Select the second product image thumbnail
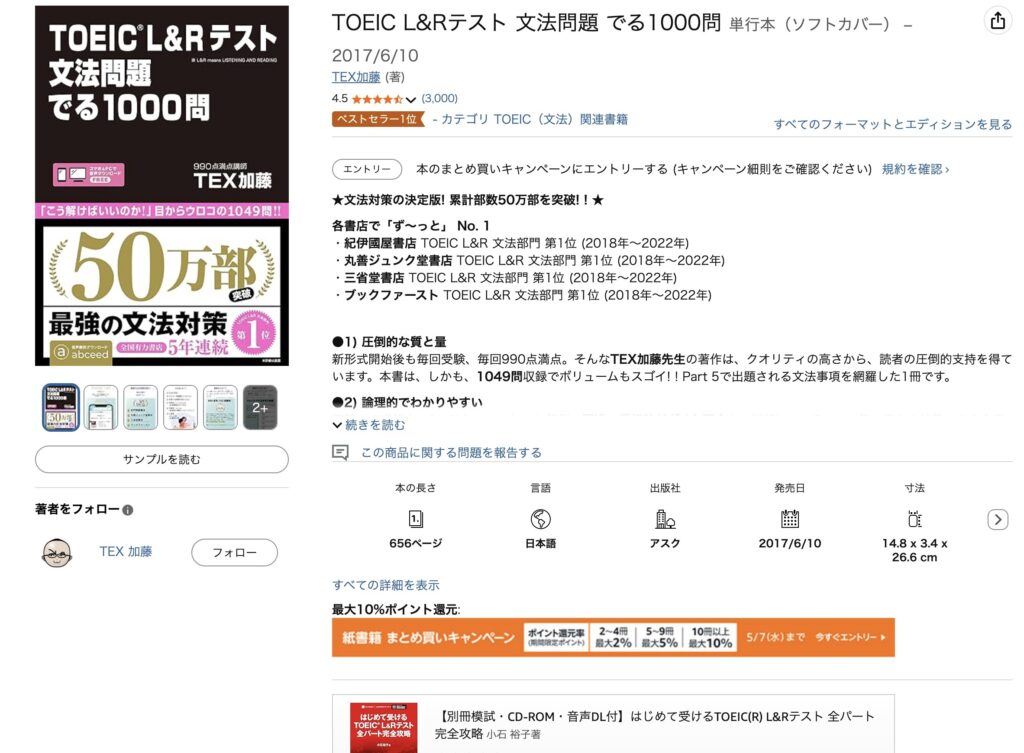The height and width of the screenshot is (753, 1024). [101, 408]
